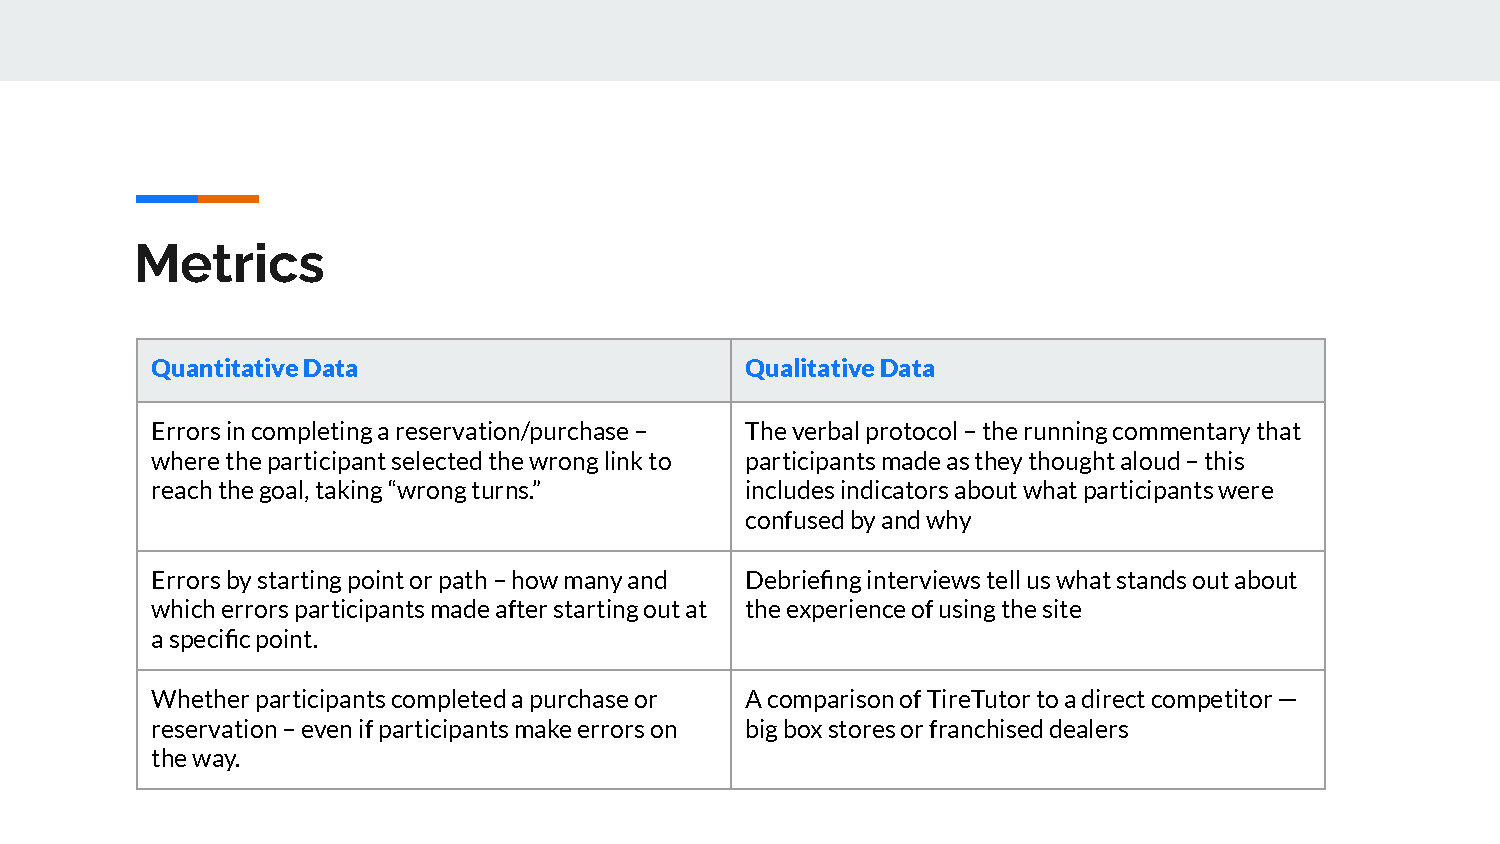This screenshot has height=844, width=1500.
Task: Select the errors by starting point cell
Action: pos(434,610)
